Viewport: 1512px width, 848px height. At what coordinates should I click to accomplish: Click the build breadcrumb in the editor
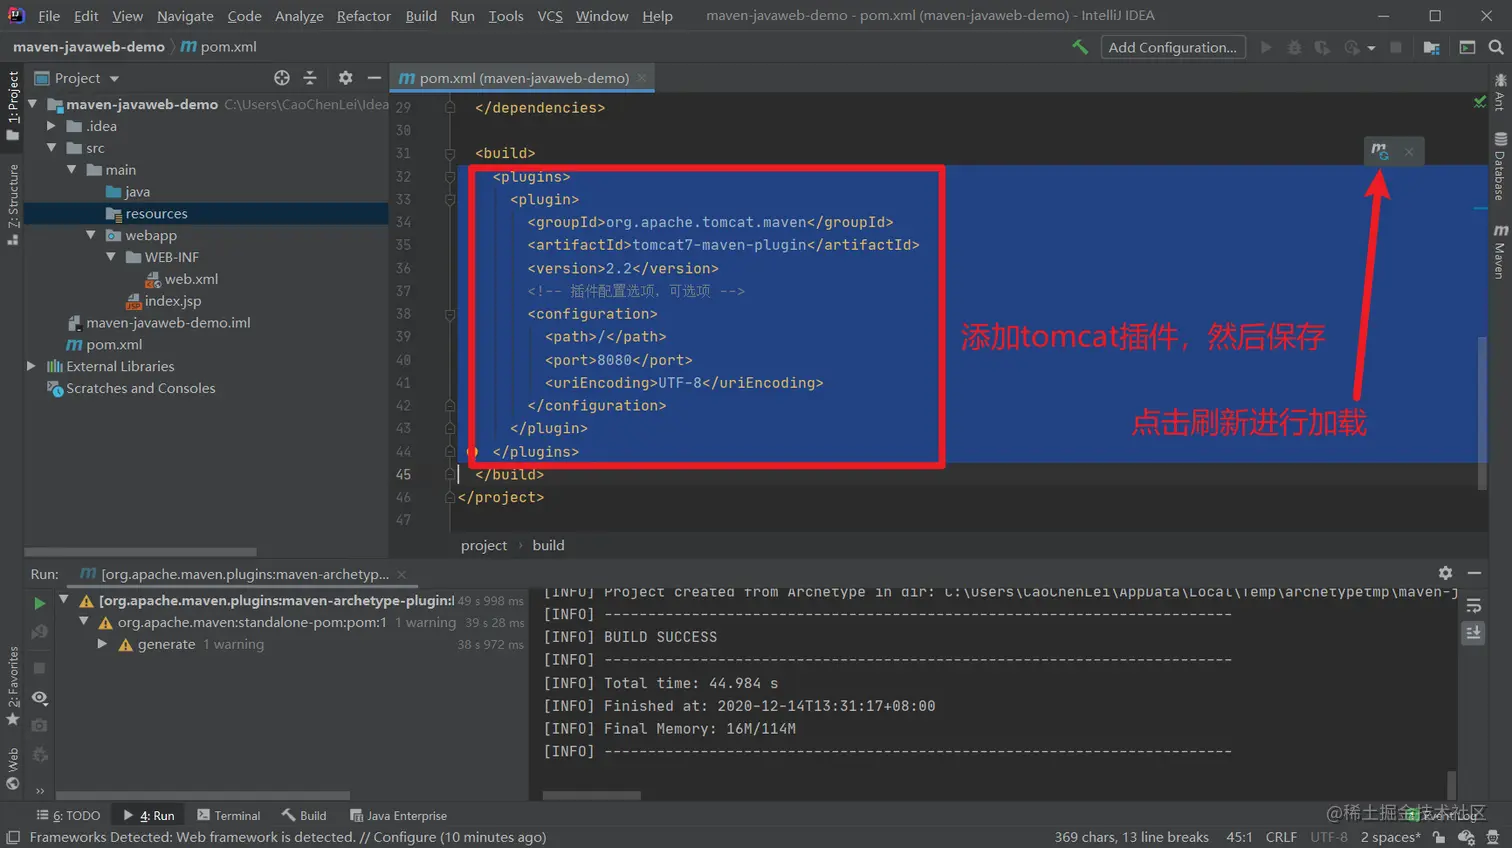point(548,545)
